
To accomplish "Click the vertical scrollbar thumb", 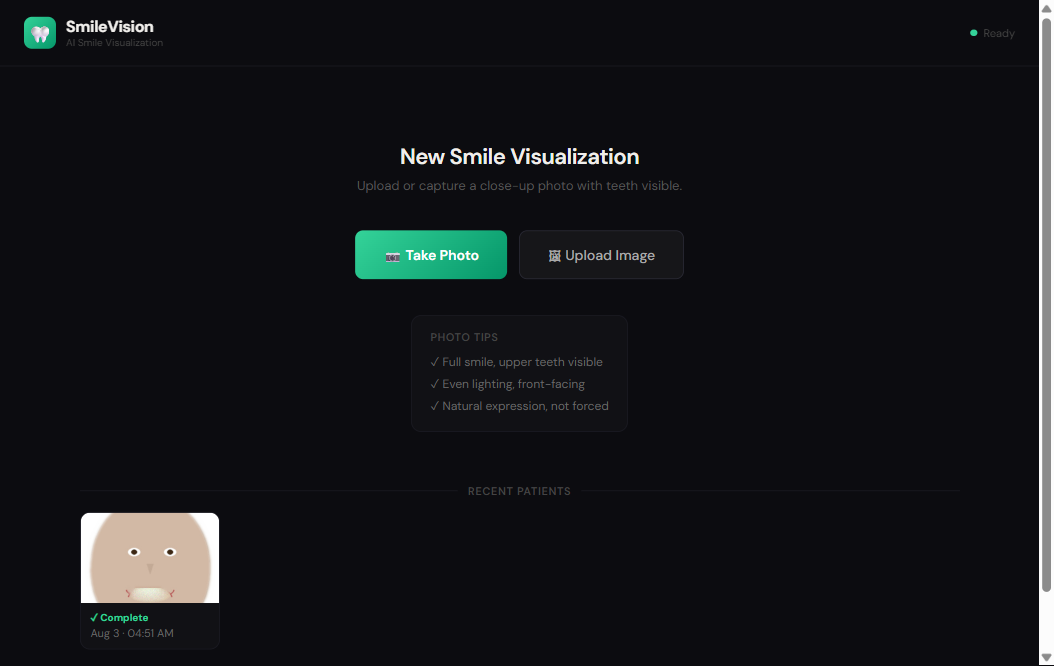I will pos(1046,305).
